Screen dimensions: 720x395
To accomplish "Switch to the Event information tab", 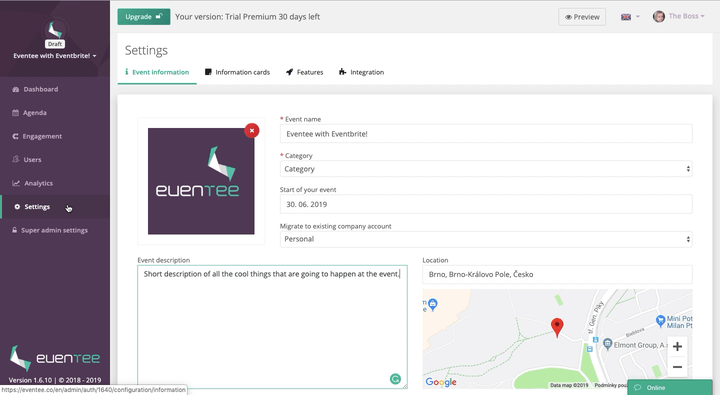I will tap(157, 72).
